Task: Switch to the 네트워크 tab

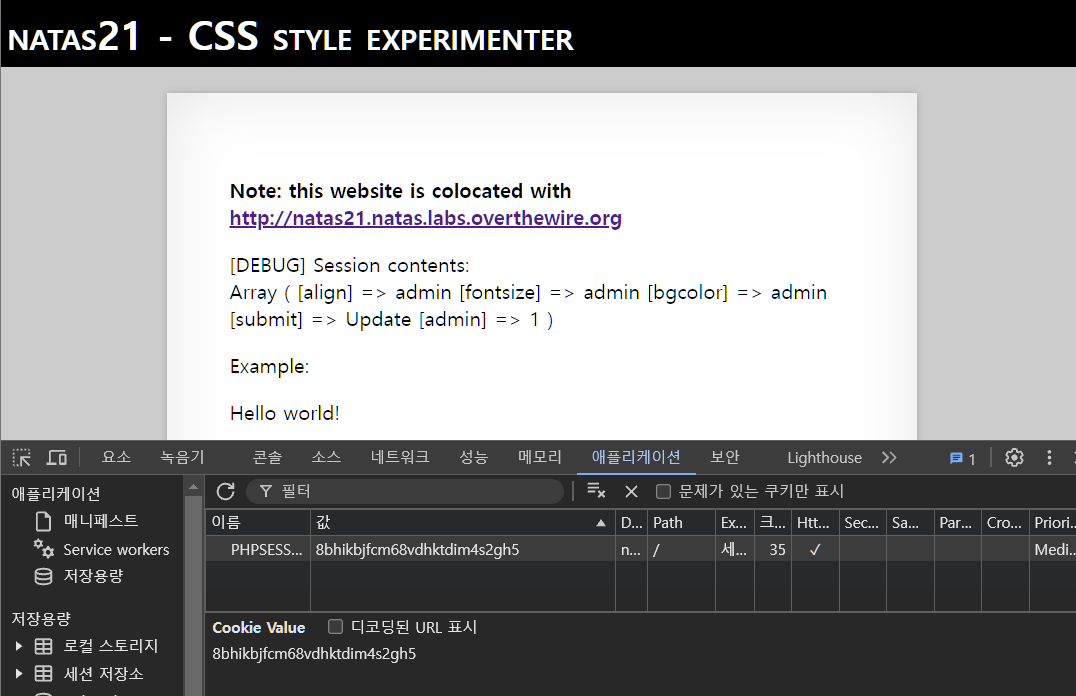Action: pyautogui.click(x=400, y=457)
